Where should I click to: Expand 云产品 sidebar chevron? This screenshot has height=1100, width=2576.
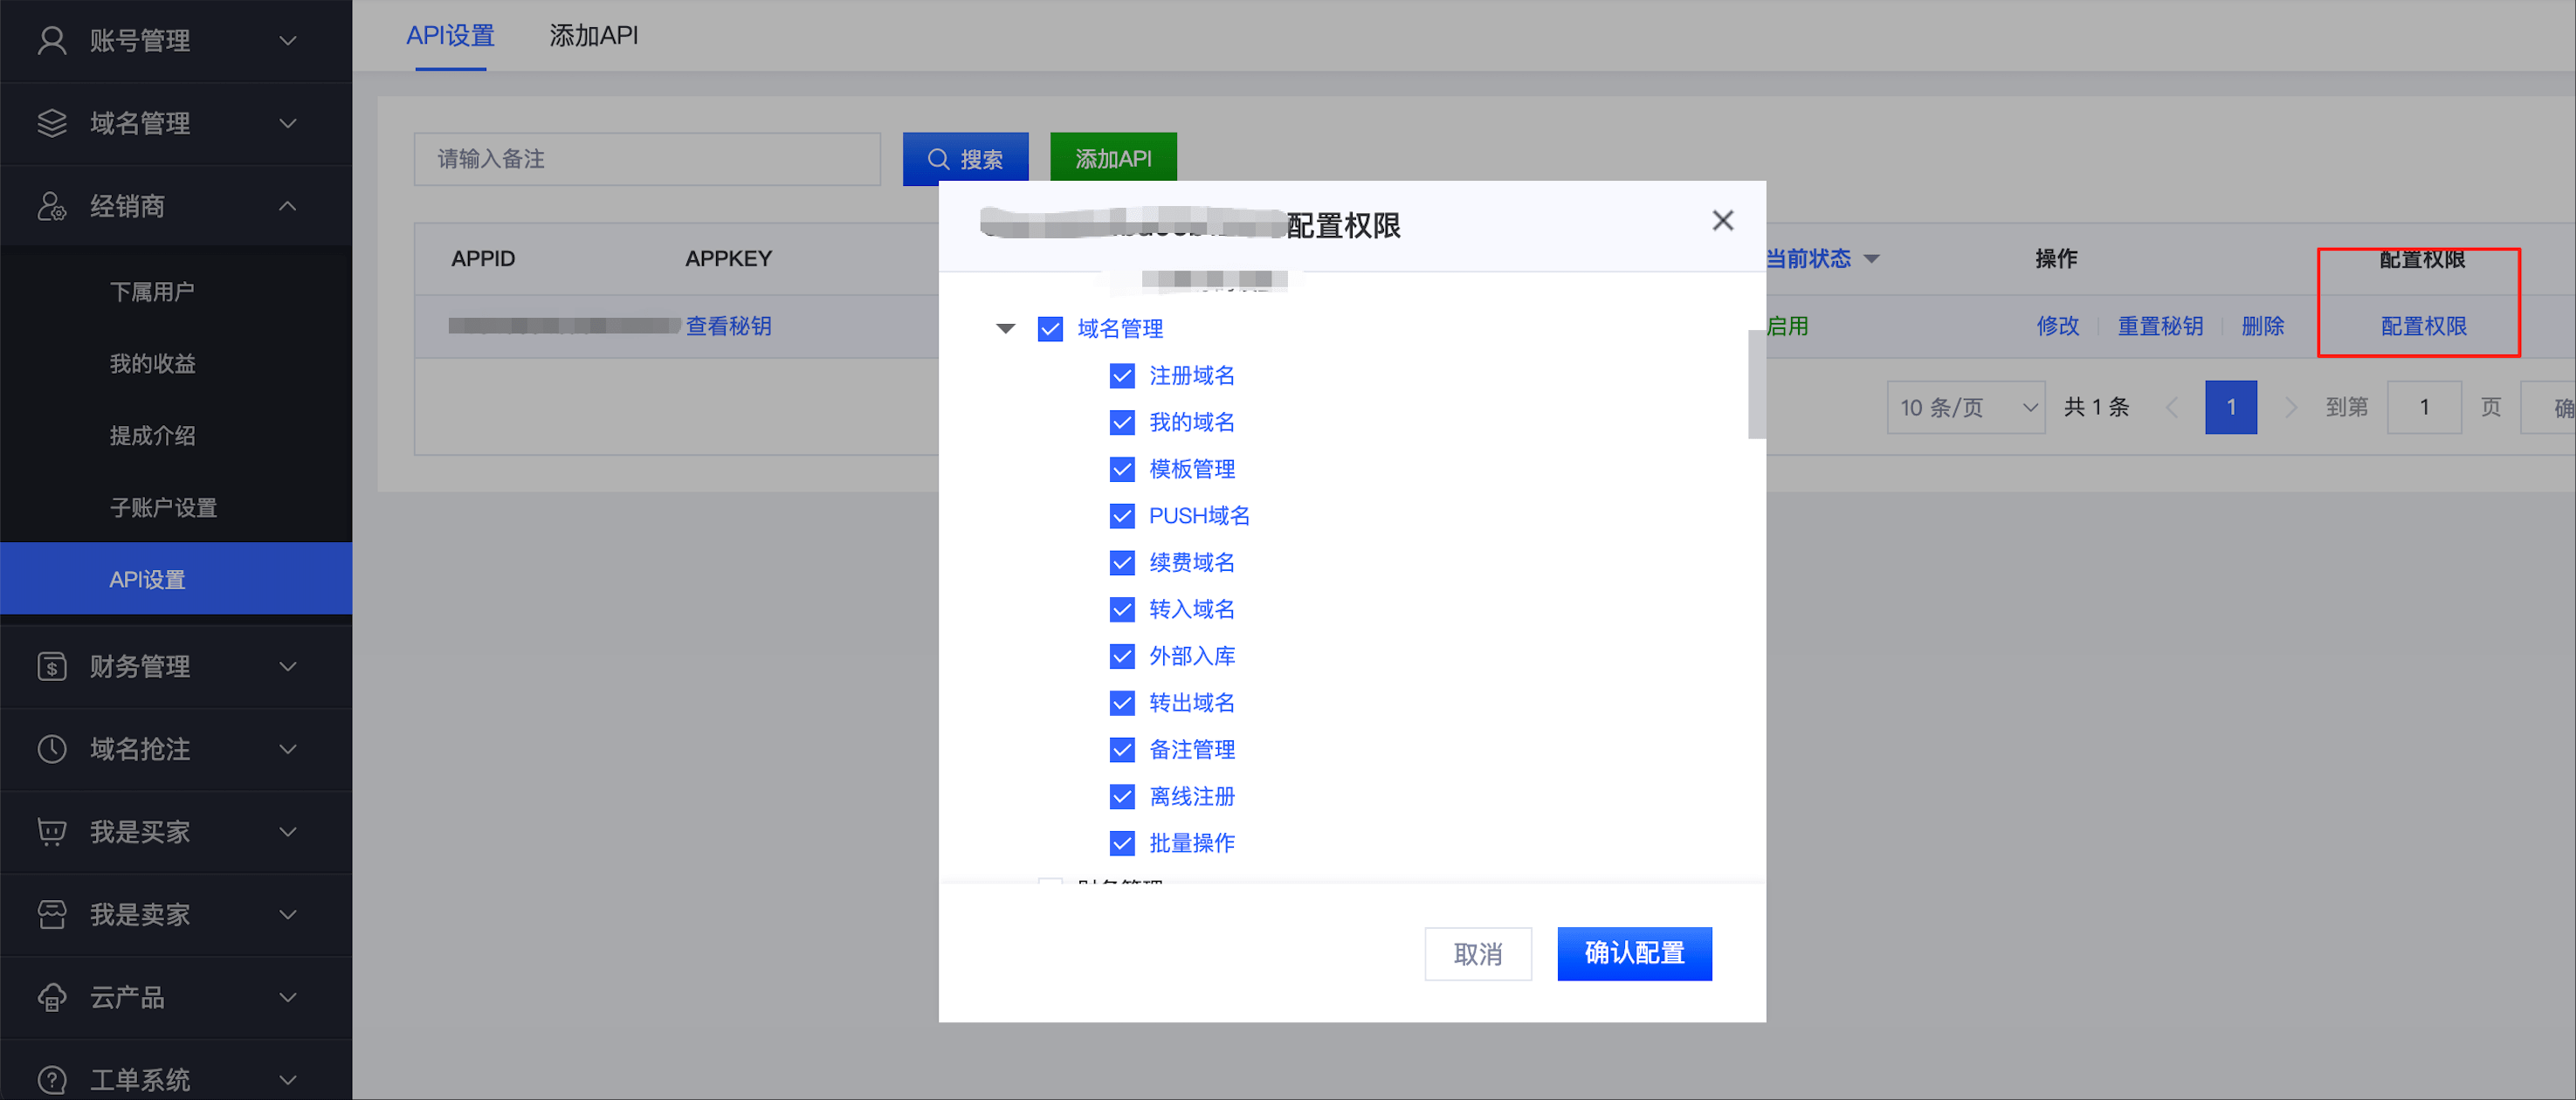pos(288,997)
